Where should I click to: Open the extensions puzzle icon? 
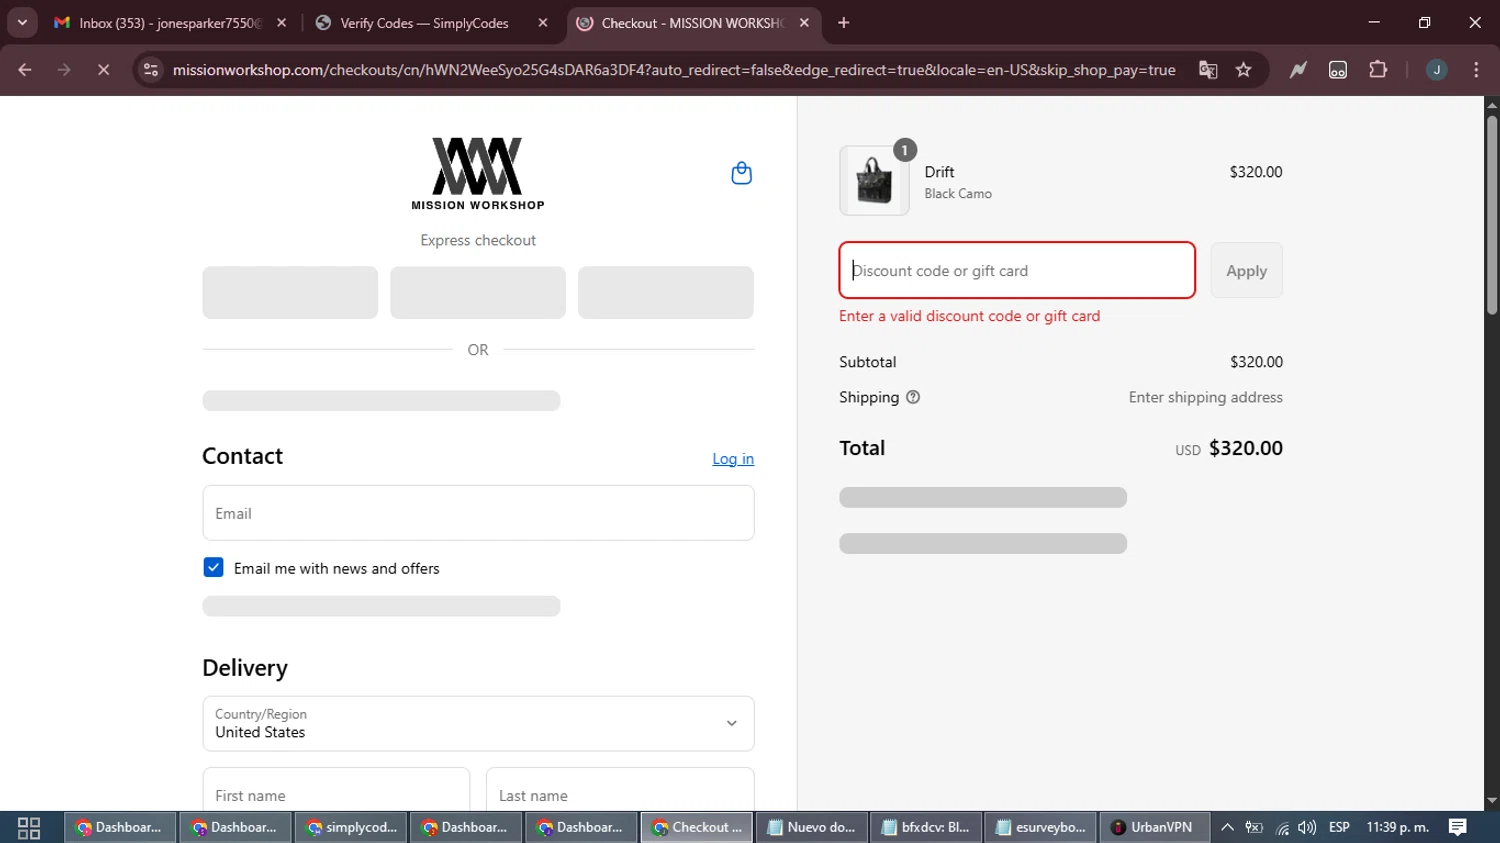pos(1378,69)
